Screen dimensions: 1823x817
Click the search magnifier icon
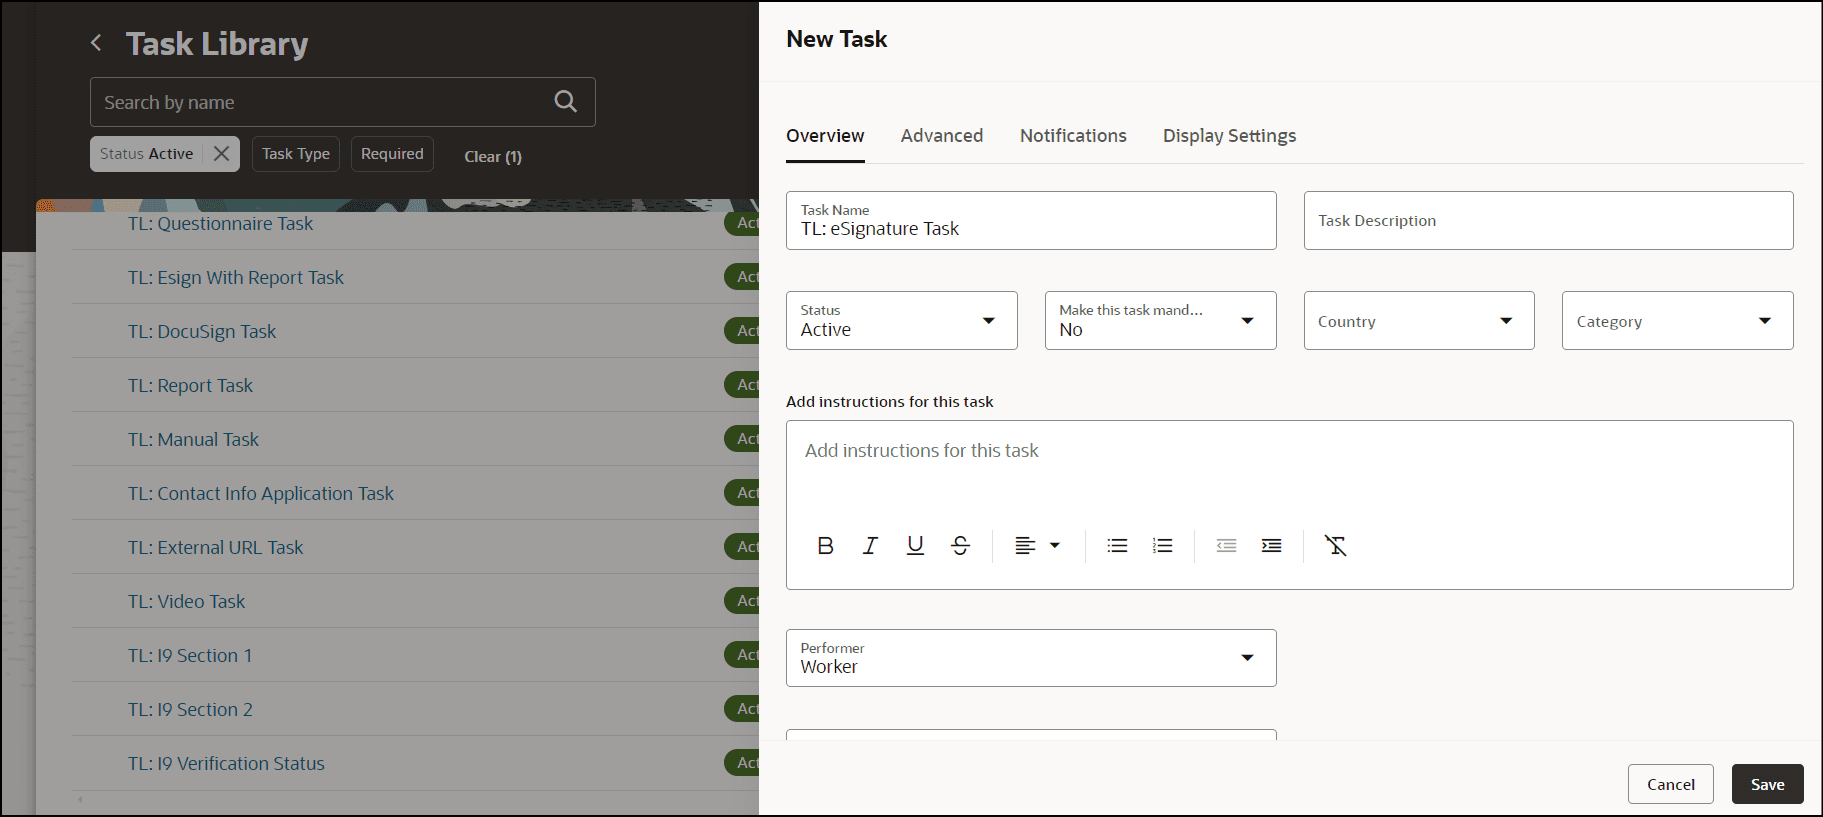click(x=565, y=102)
